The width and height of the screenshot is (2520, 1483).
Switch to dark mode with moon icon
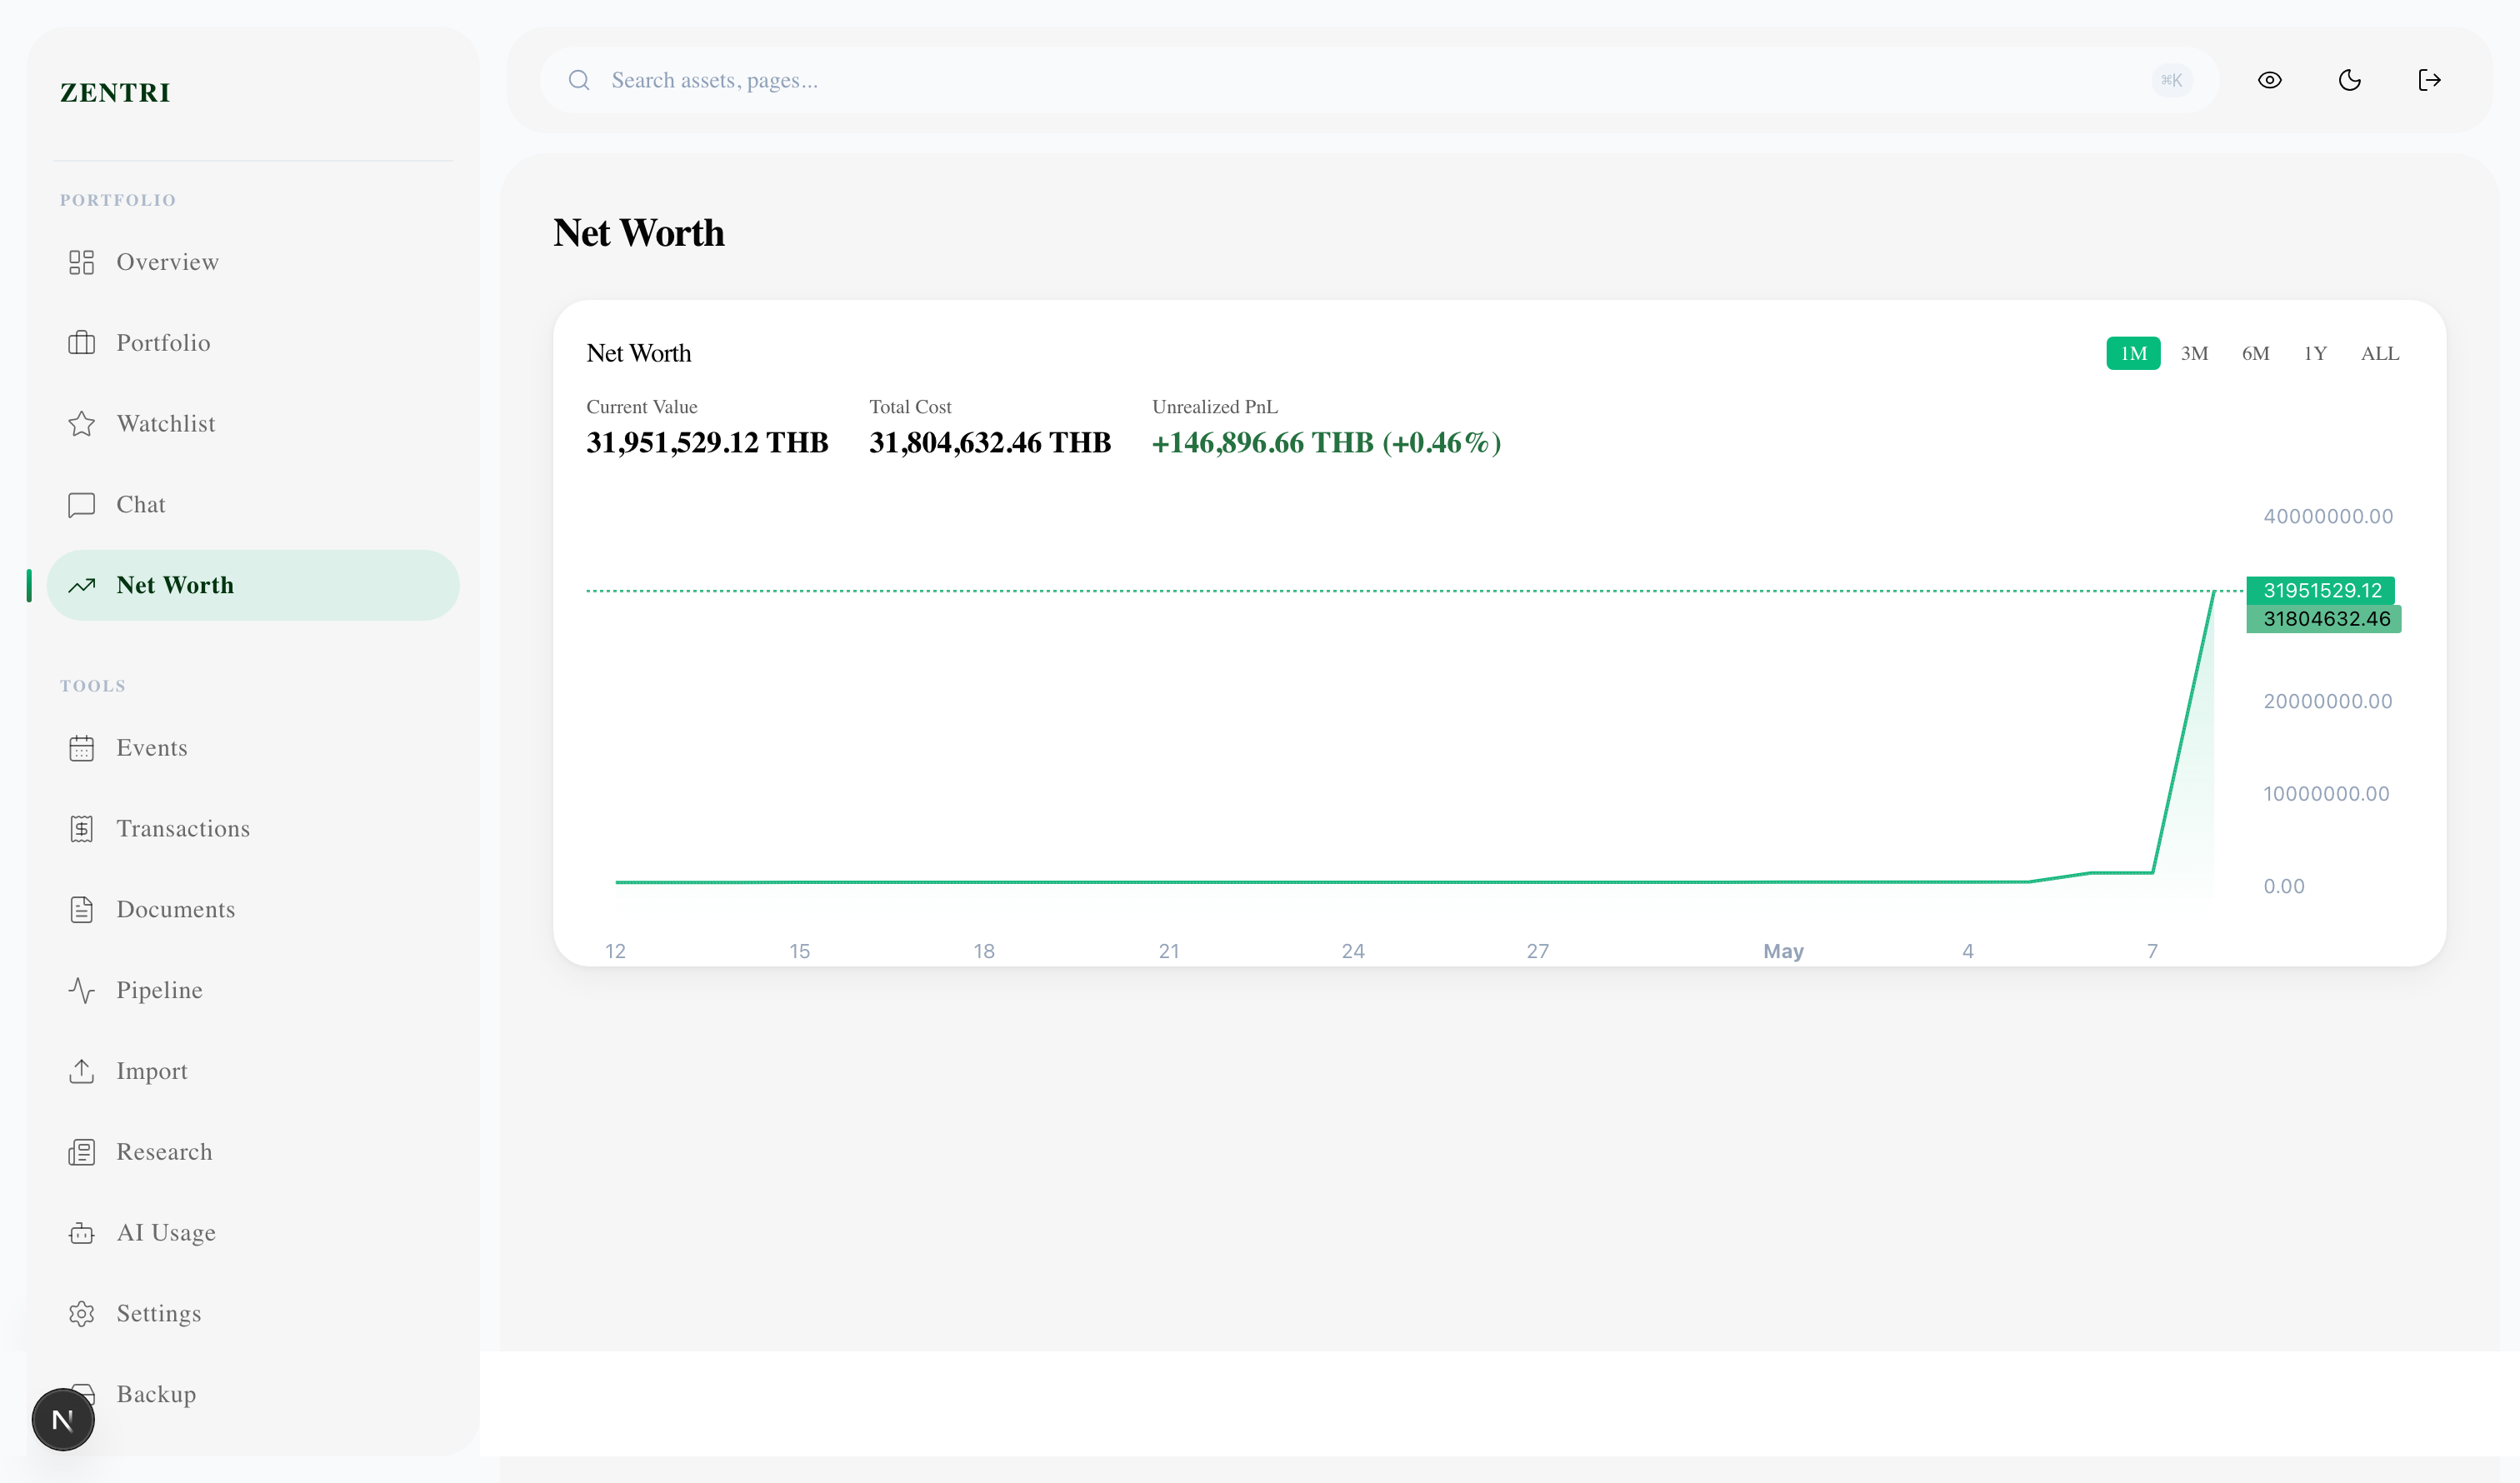(x=2349, y=80)
